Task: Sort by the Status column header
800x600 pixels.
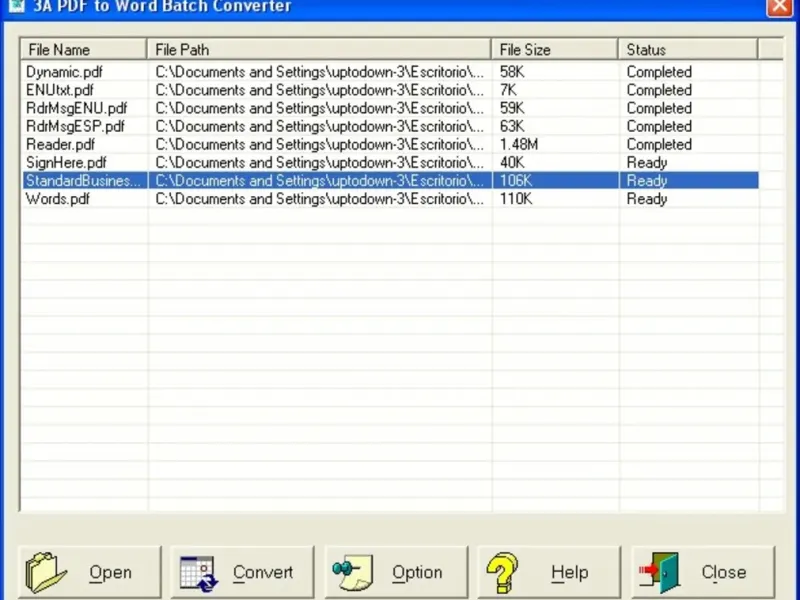Action: coord(688,49)
